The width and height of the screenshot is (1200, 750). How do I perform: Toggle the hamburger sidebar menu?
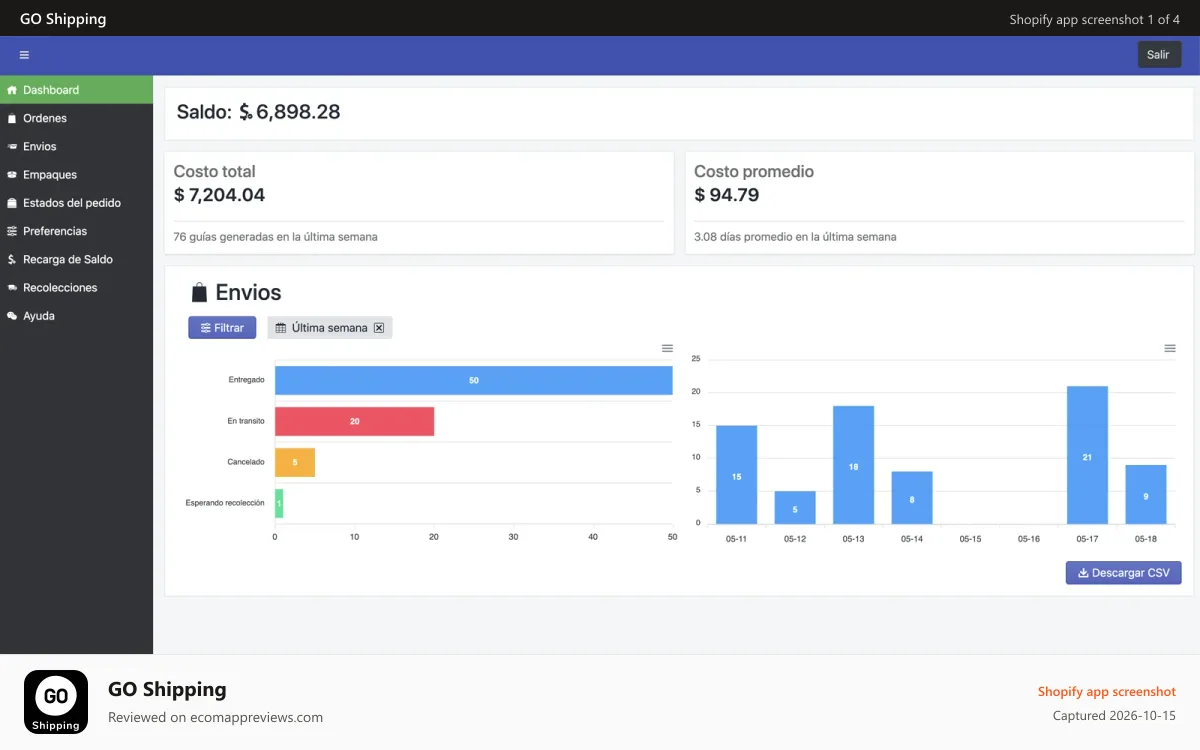[24, 55]
